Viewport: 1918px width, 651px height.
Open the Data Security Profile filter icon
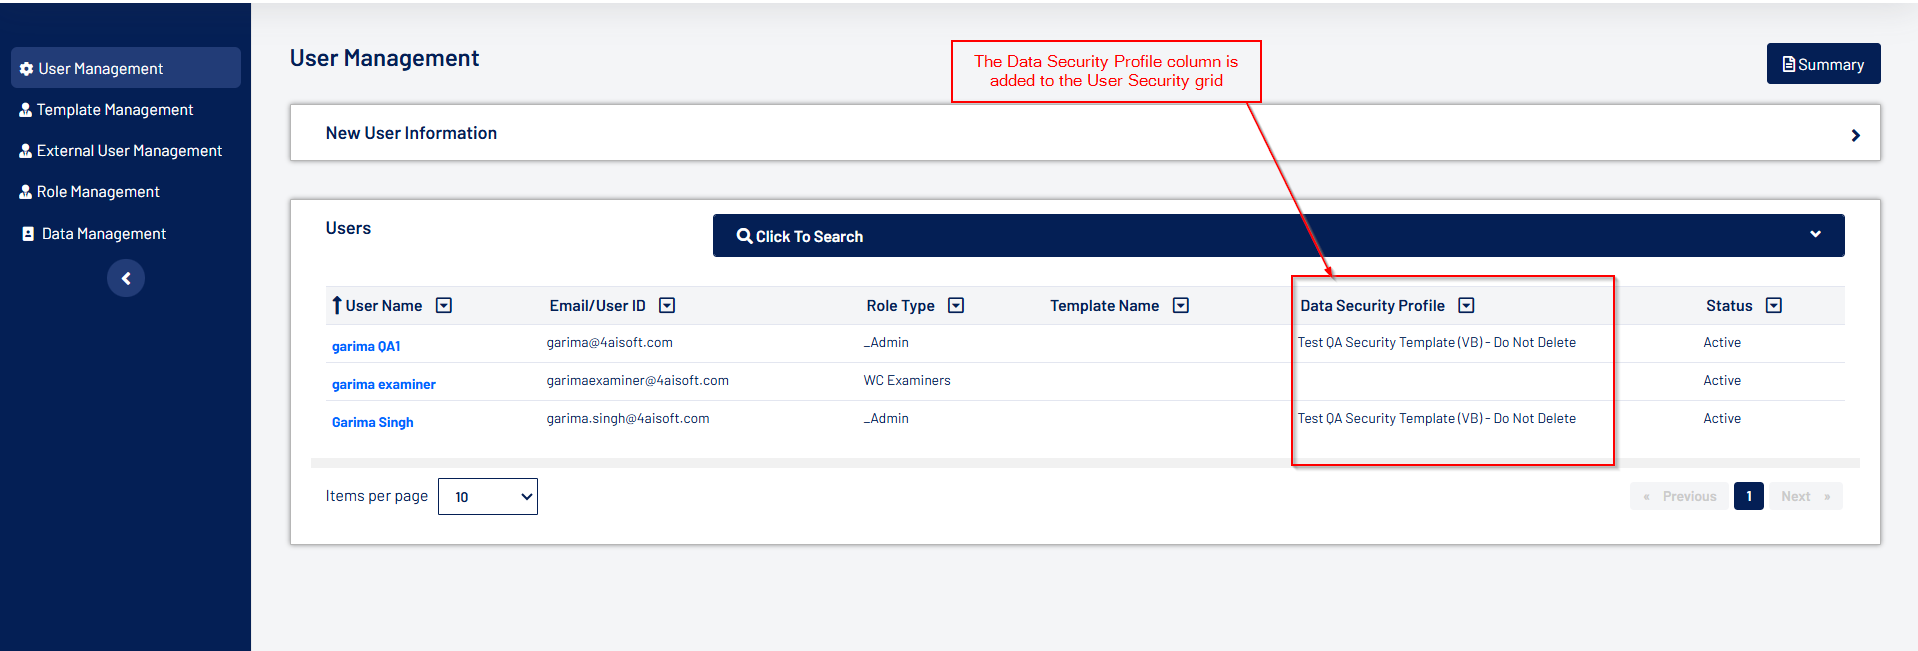[1466, 305]
